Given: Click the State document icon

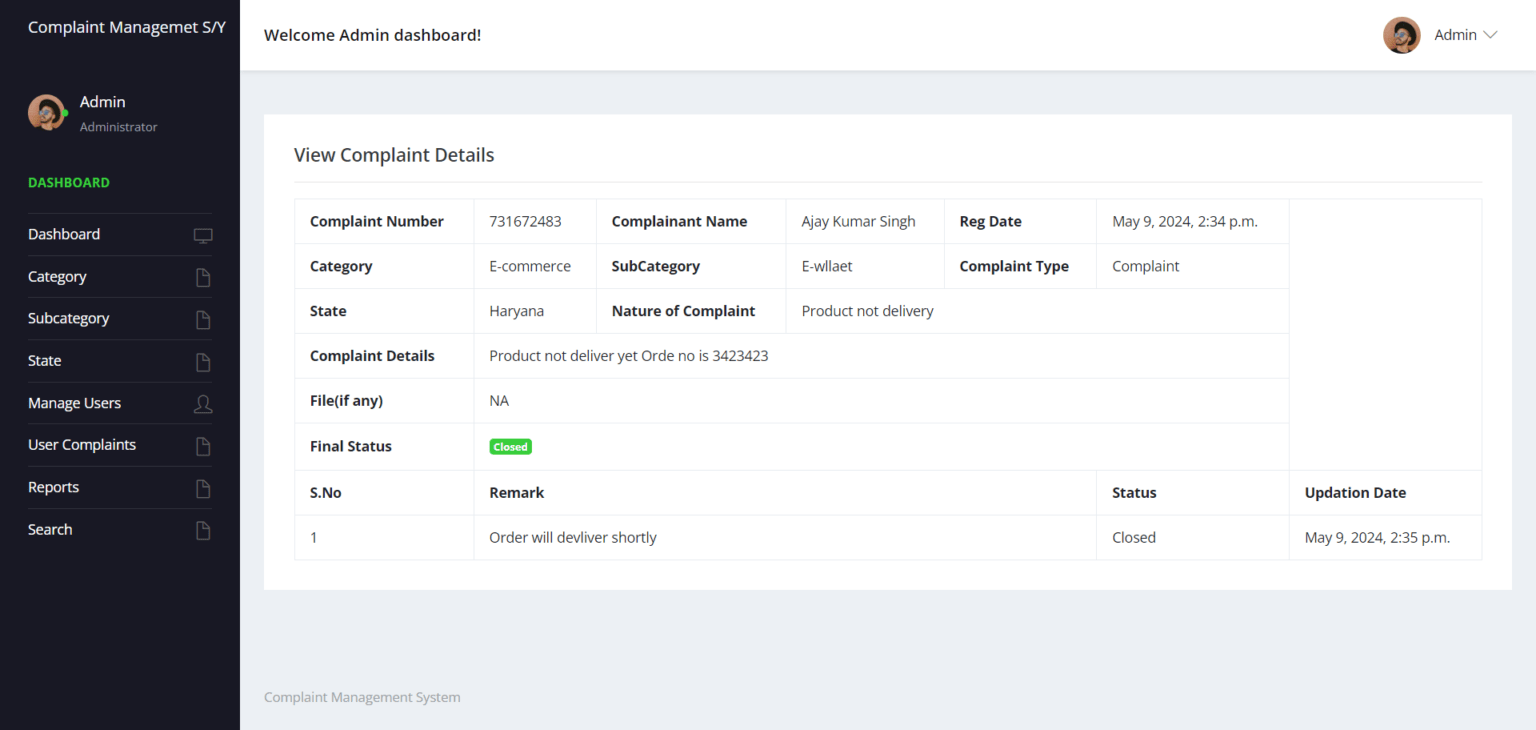Looking at the screenshot, I should 203,360.
